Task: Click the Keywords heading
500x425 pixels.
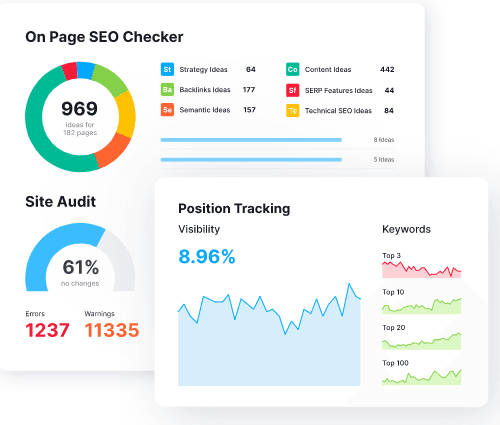Action: click(x=406, y=229)
